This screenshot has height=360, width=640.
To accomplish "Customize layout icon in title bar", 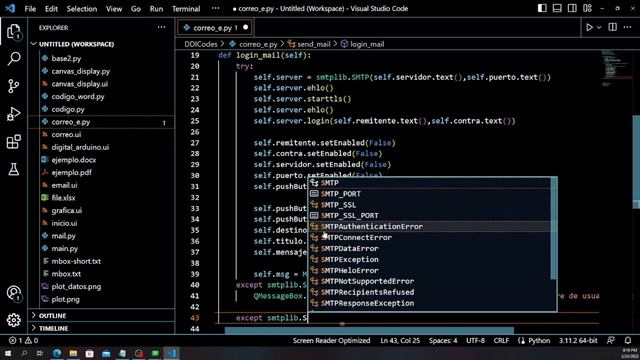I will 587,8.
